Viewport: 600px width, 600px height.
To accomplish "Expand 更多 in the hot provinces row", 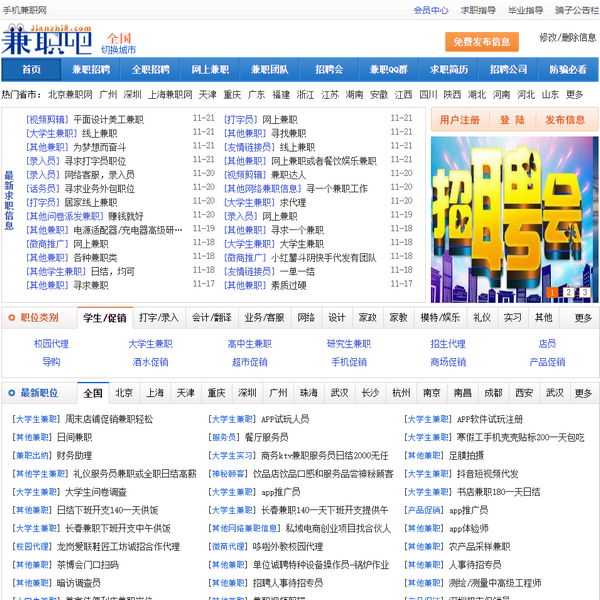I will 574,95.
